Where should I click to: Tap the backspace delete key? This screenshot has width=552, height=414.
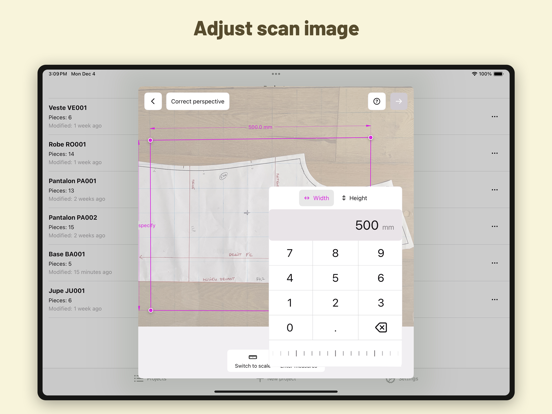pos(381,328)
